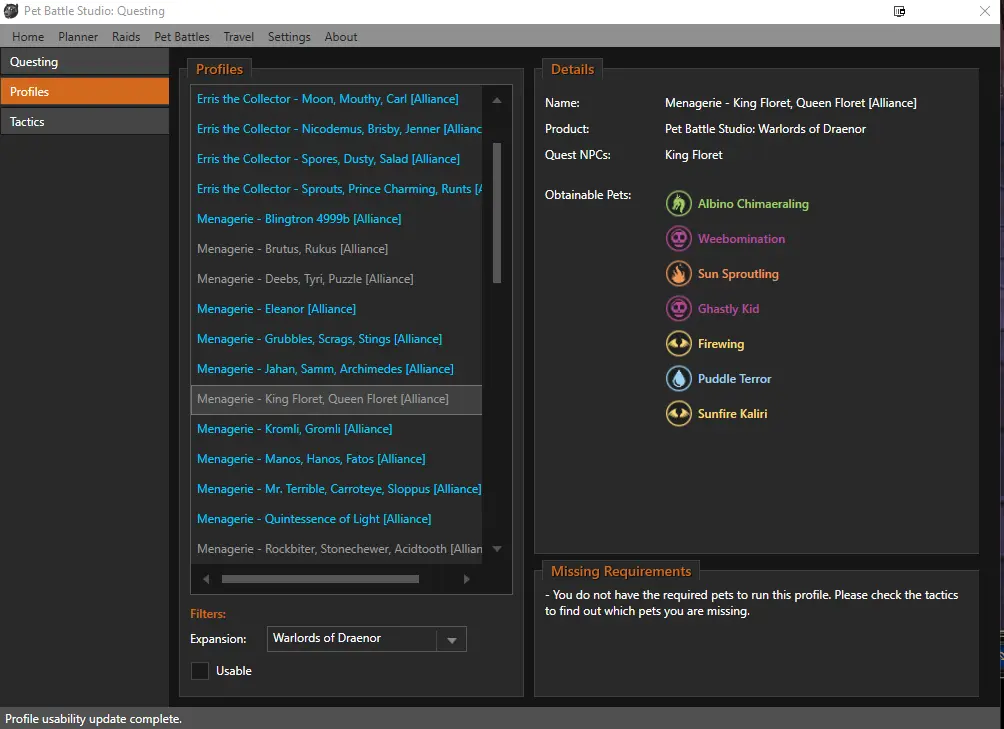Select Menagerie - Rockbiter, Stonechewer, Acidtooth profile
The width and height of the screenshot is (1004, 729).
tap(336, 549)
